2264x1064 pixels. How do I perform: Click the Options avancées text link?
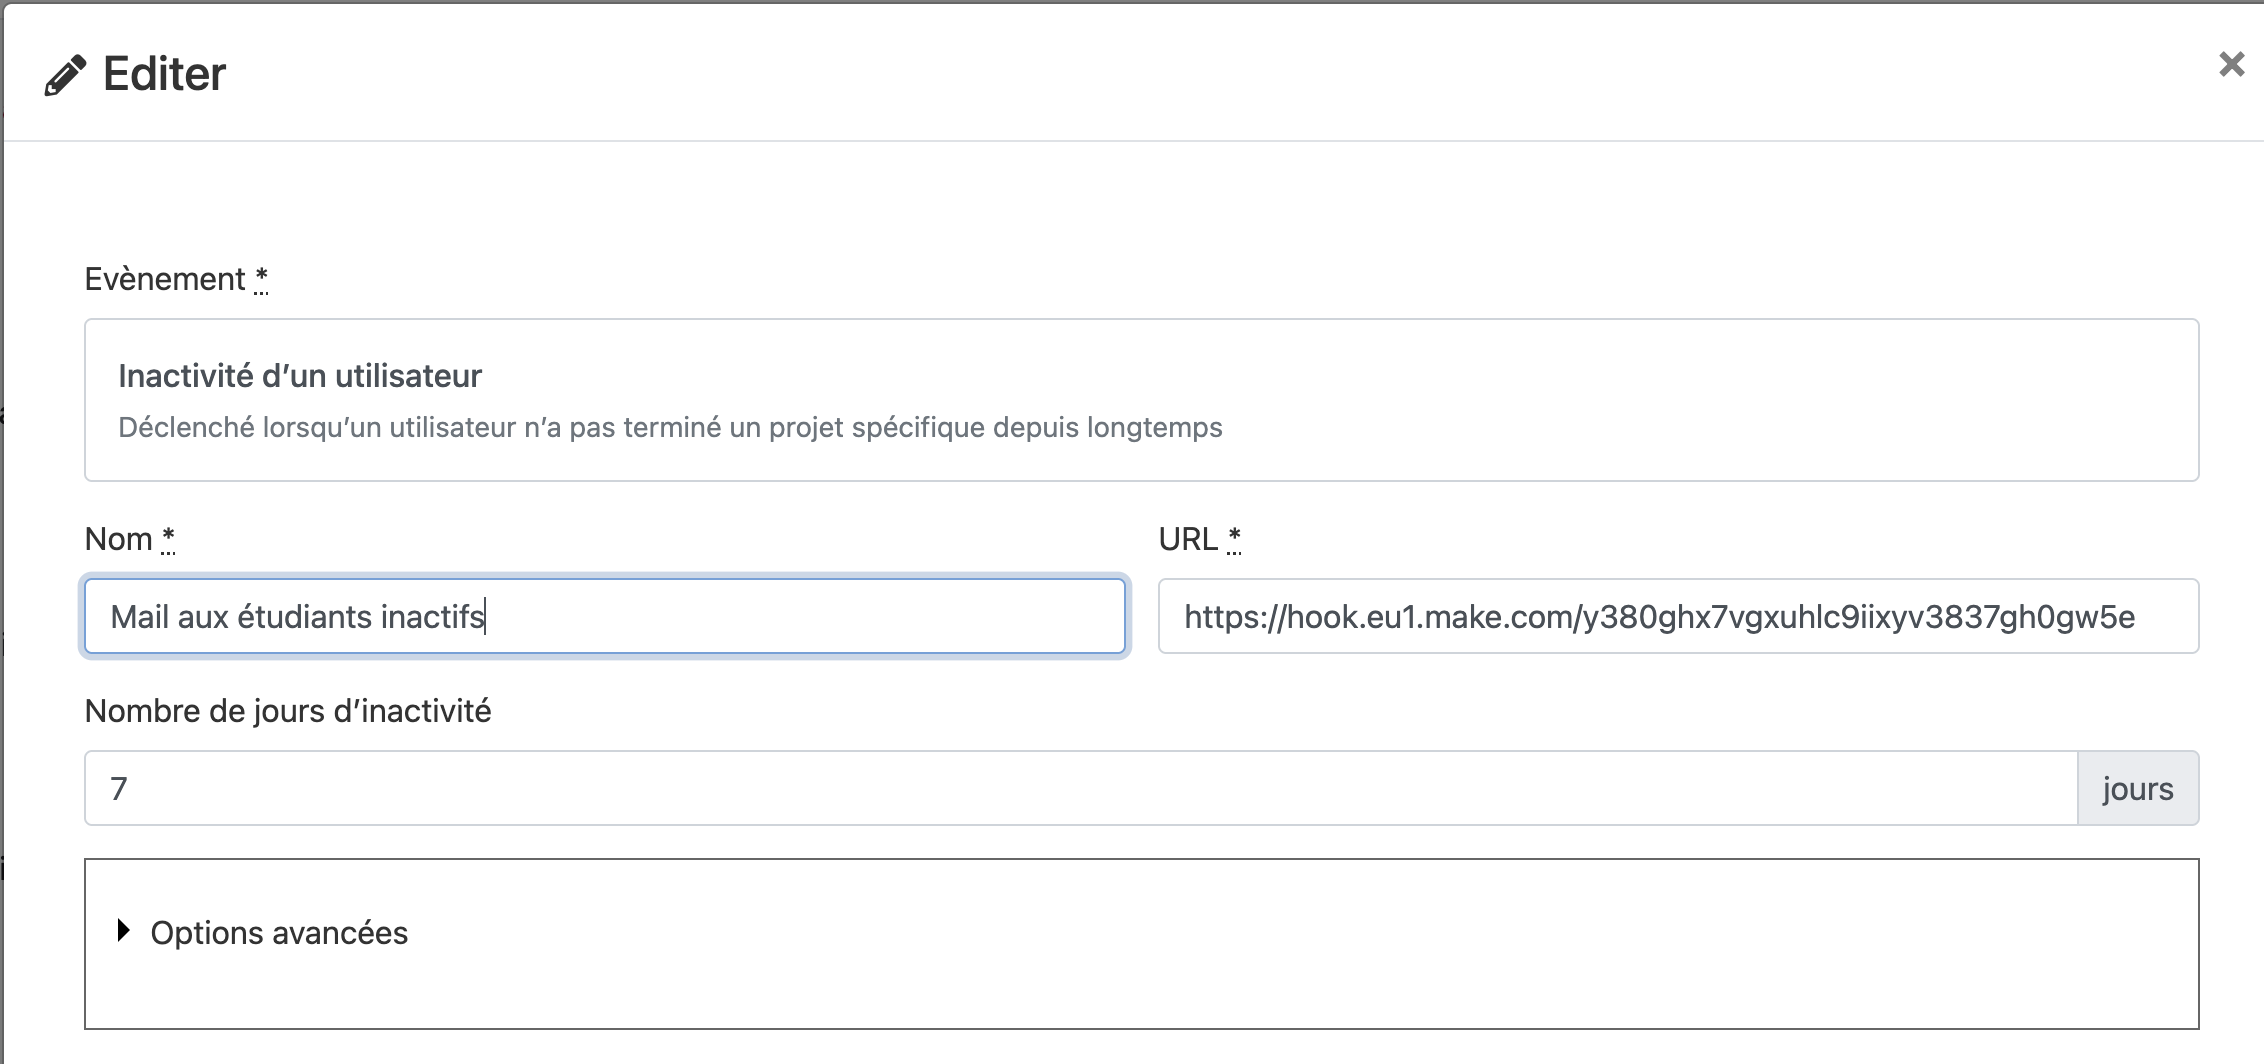279,932
